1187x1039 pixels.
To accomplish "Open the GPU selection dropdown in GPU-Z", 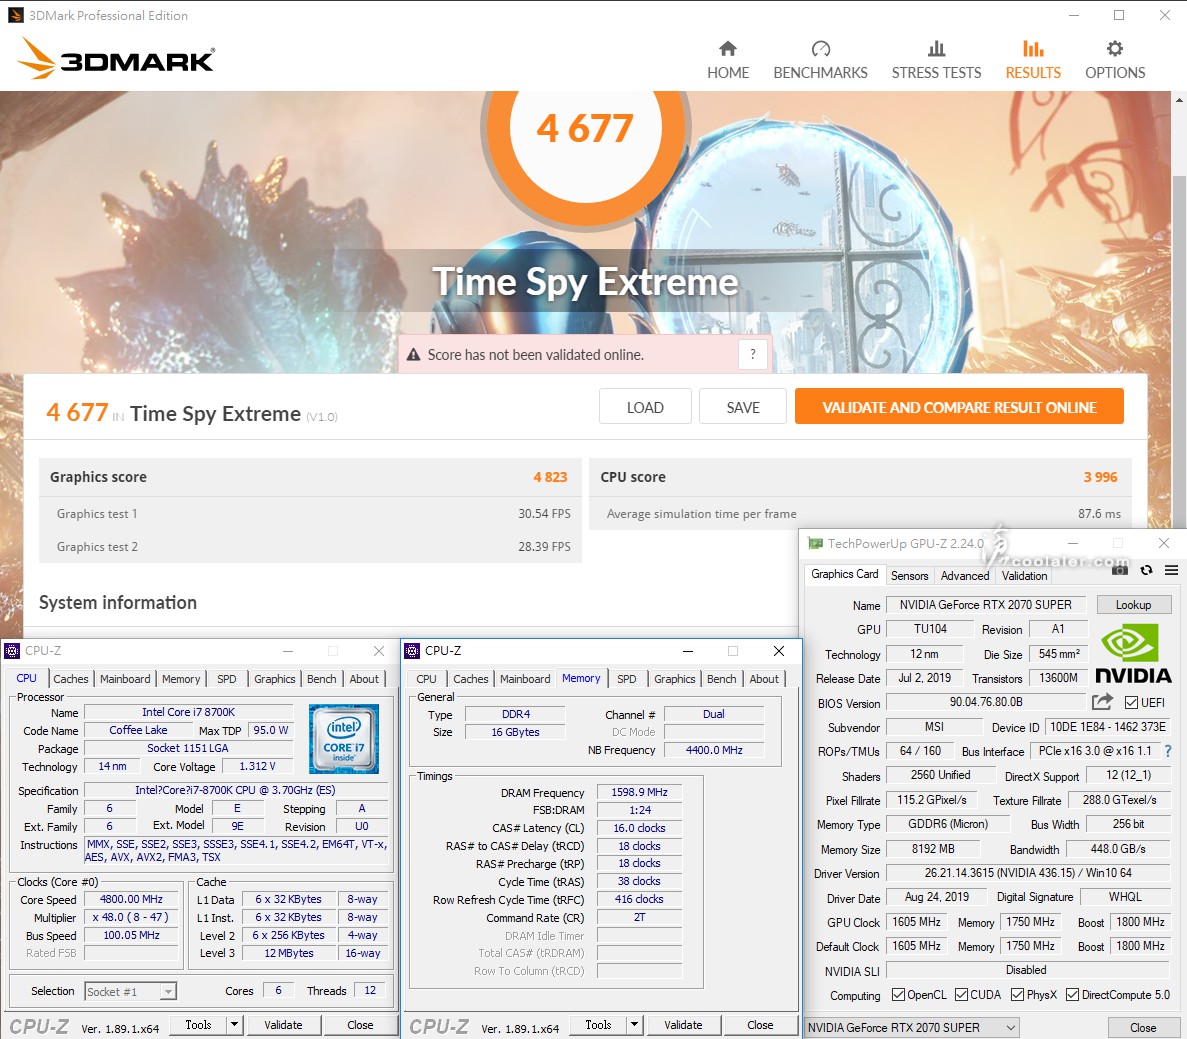I will pyautogui.click(x=912, y=1027).
